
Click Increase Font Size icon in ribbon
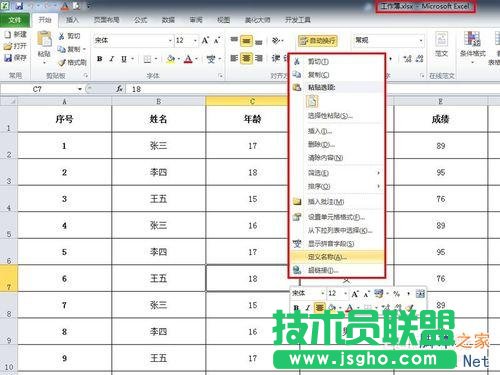pyautogui.click(x=205, y=40)
